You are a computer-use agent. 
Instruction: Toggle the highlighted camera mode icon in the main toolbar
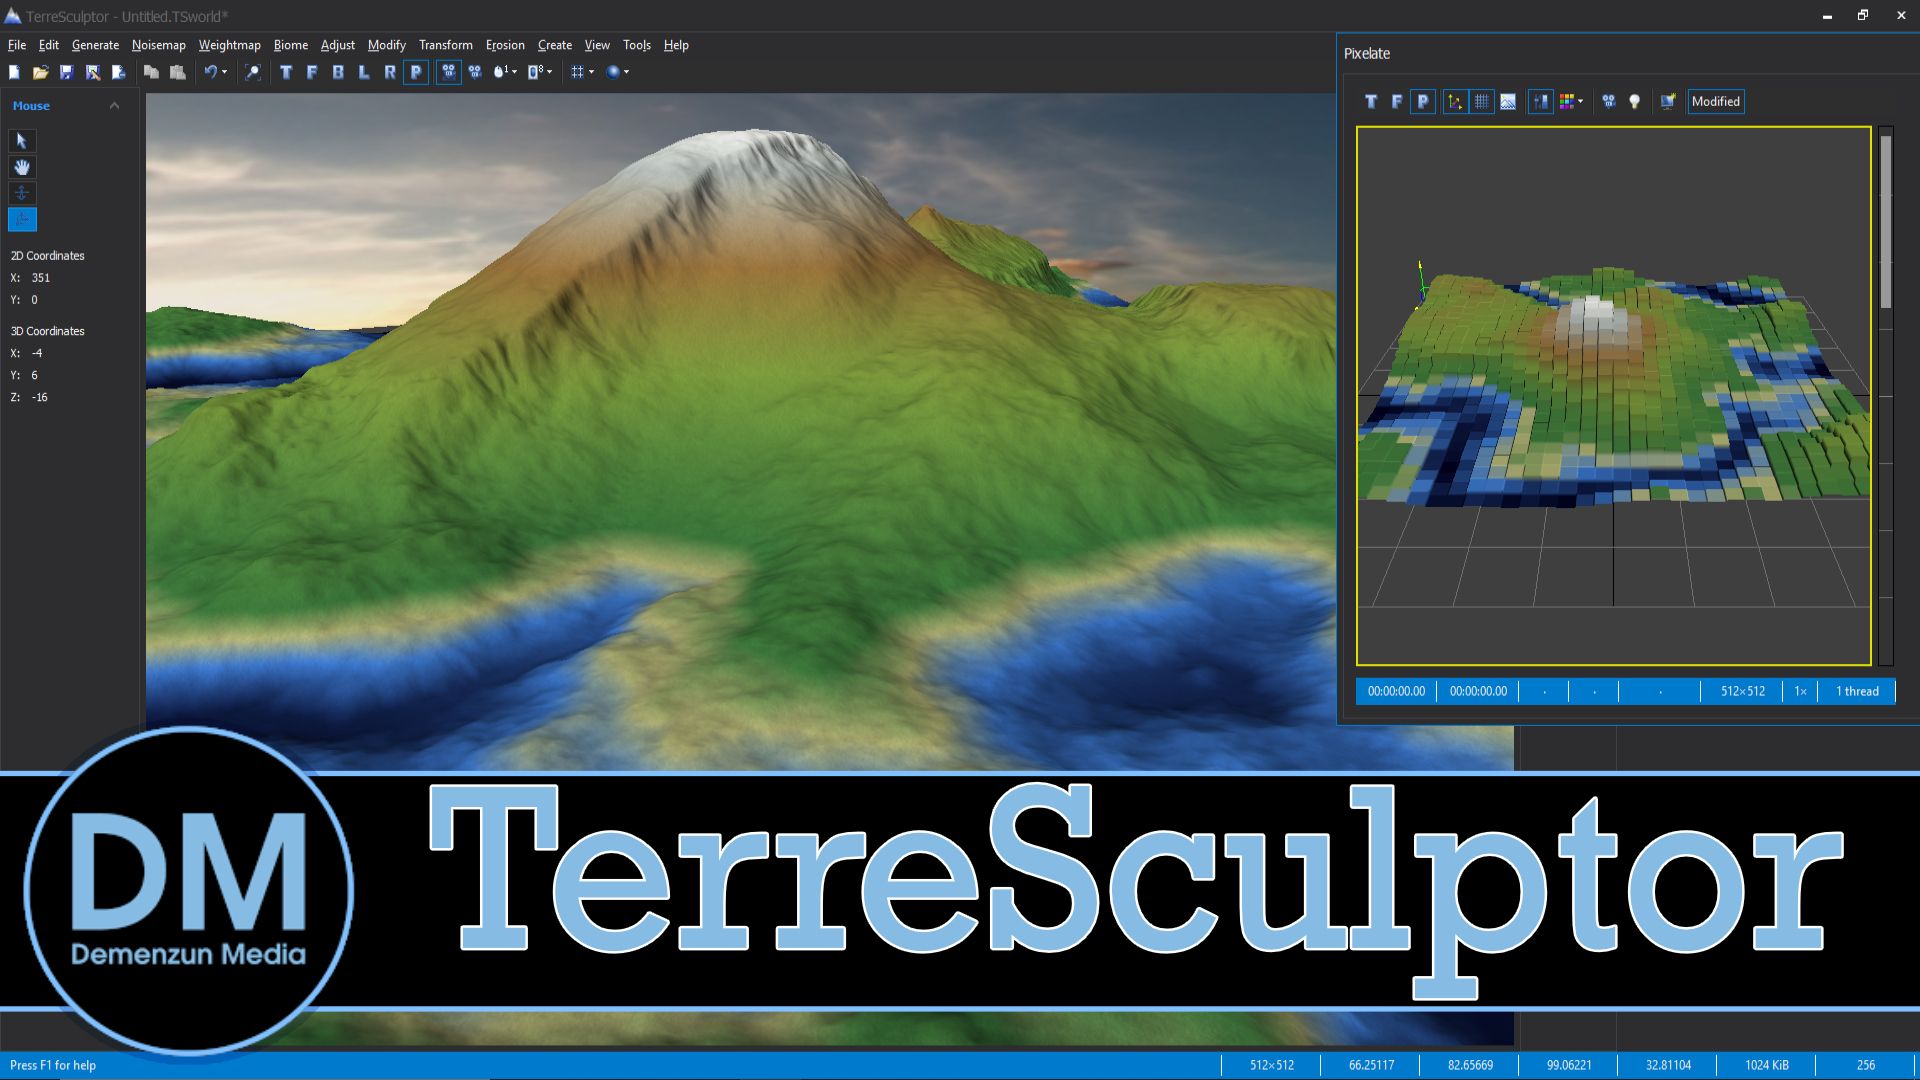click(448, 72)
